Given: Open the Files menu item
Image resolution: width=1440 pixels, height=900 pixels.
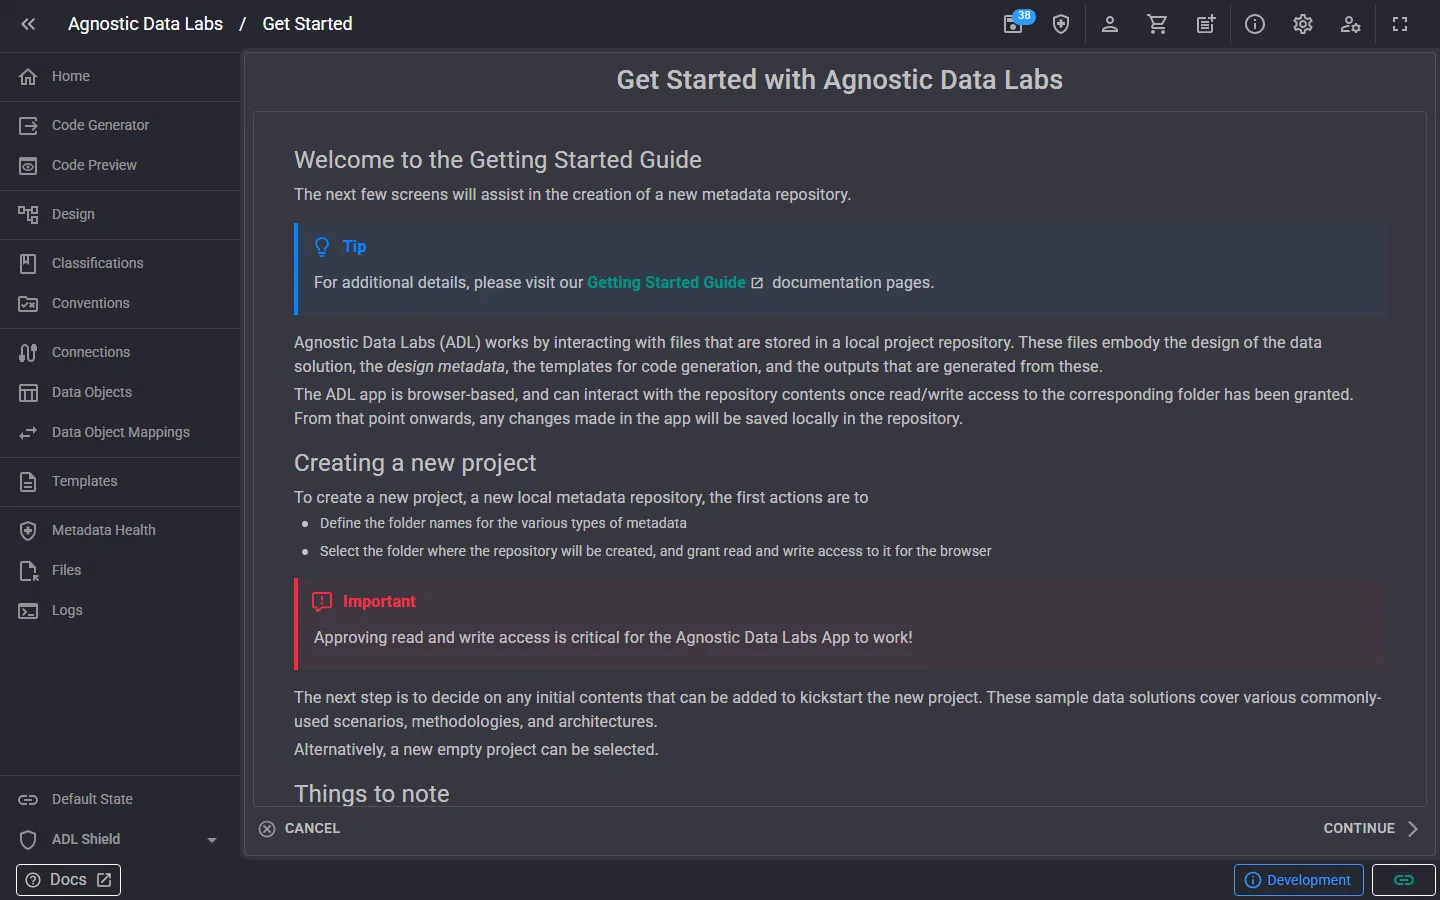Looking at the screenshot, I should tap(120, 570).
